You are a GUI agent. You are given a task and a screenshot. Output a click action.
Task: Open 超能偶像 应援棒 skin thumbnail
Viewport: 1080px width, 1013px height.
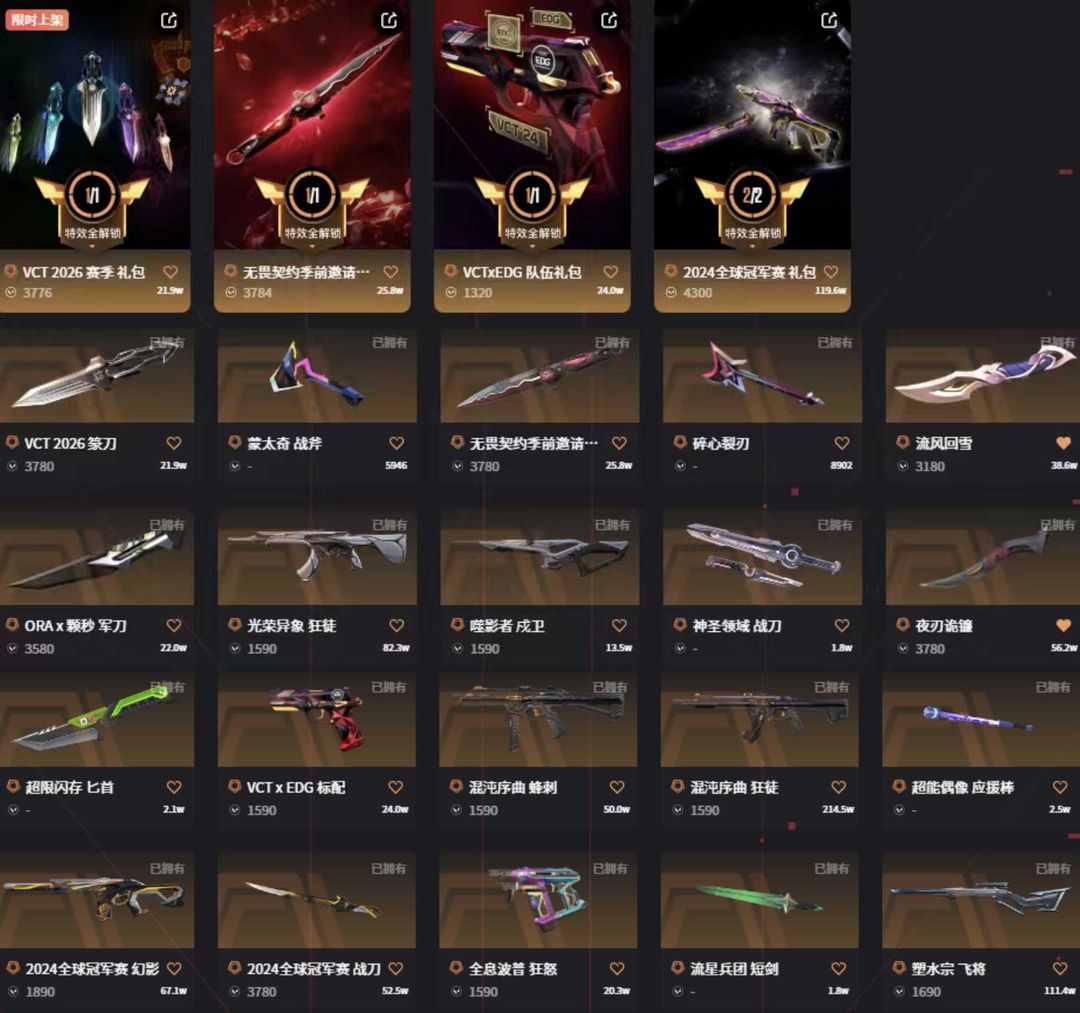coord(981,720)
